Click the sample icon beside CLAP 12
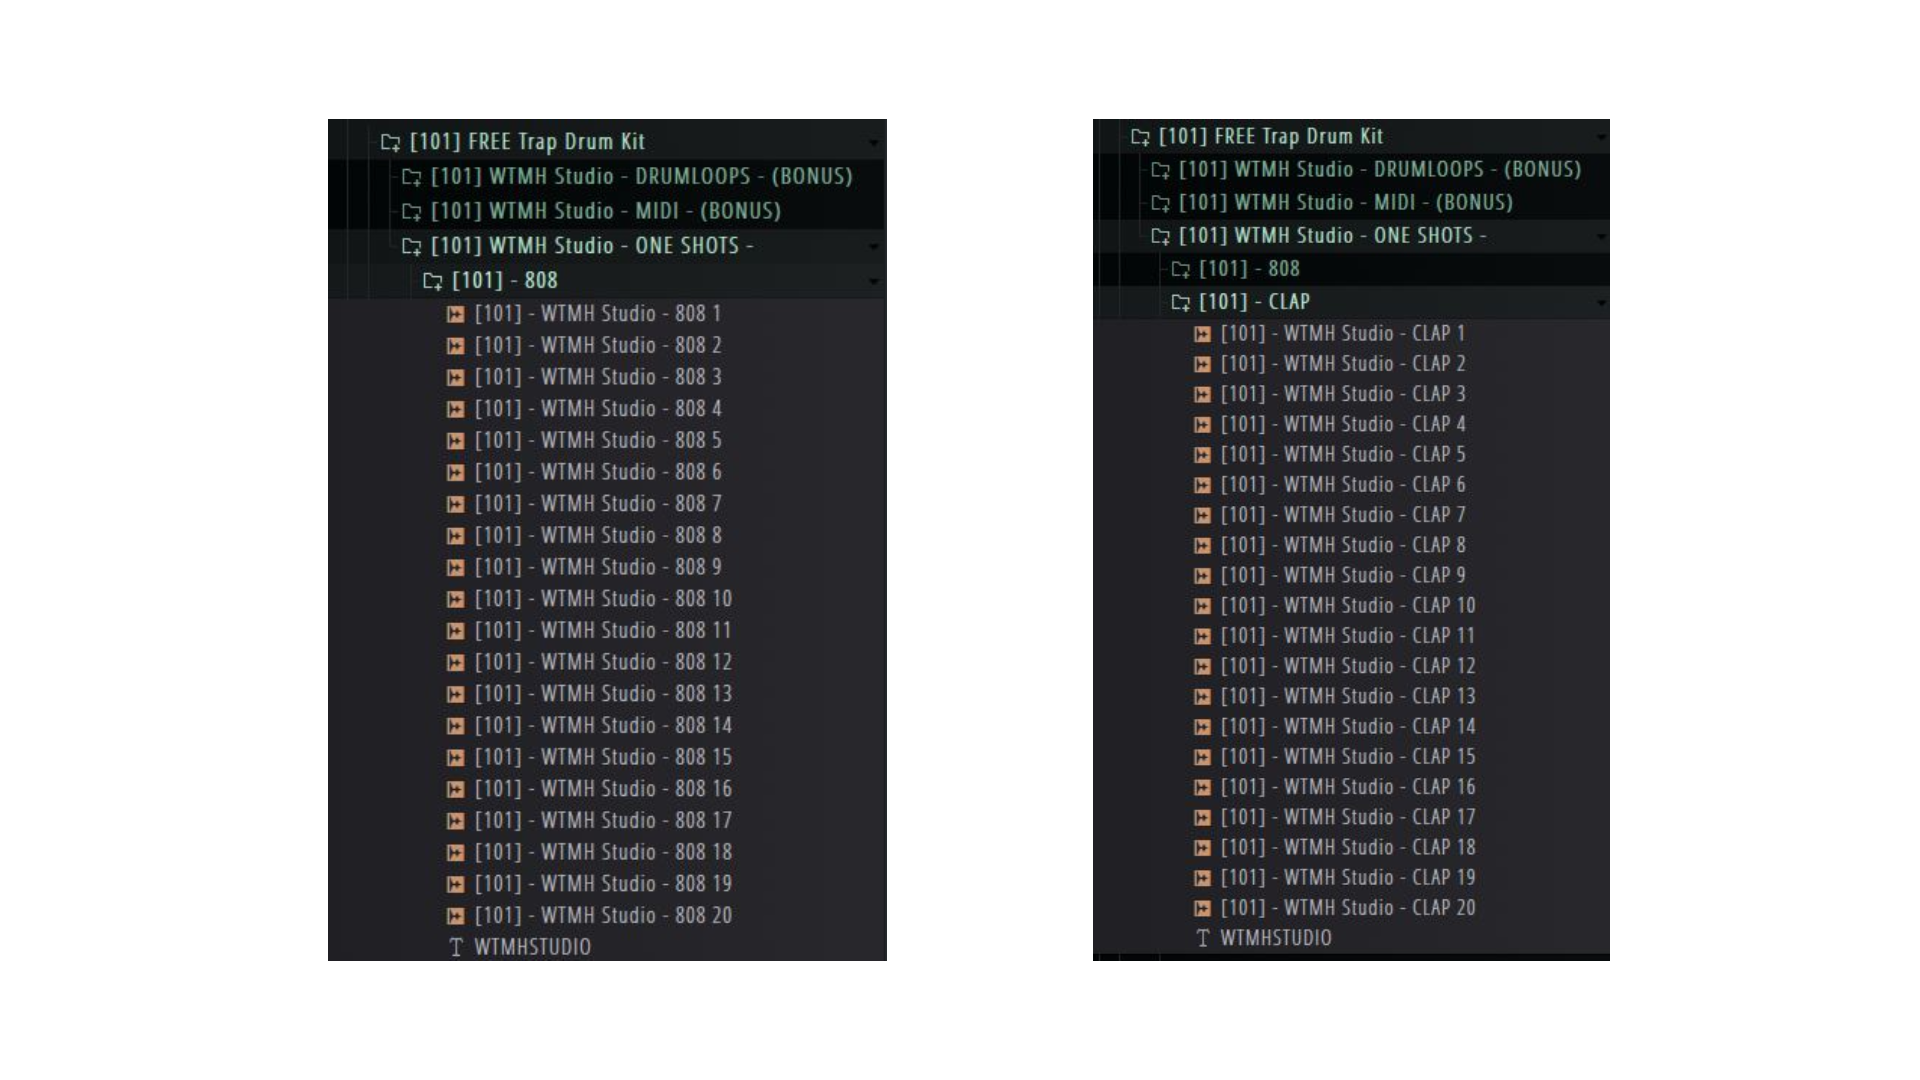 1202,666
